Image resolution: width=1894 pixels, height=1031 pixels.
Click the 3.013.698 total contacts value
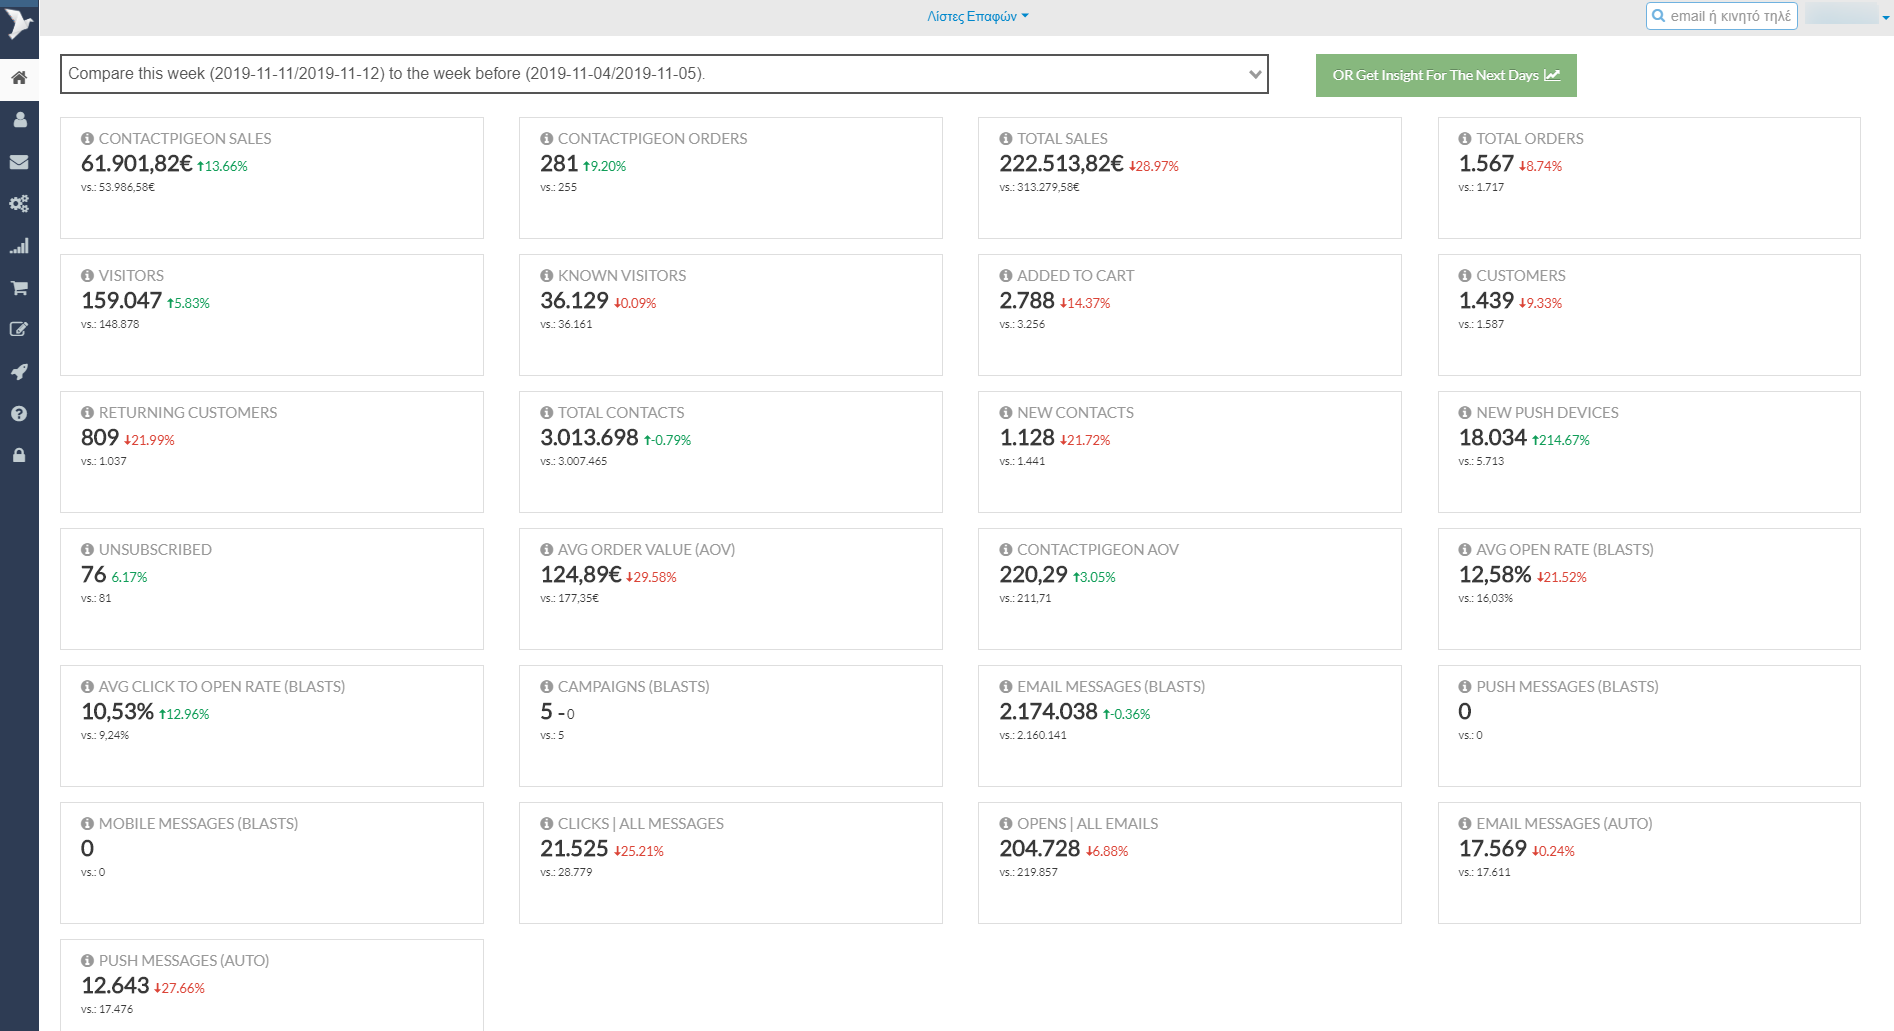point(589,438)
